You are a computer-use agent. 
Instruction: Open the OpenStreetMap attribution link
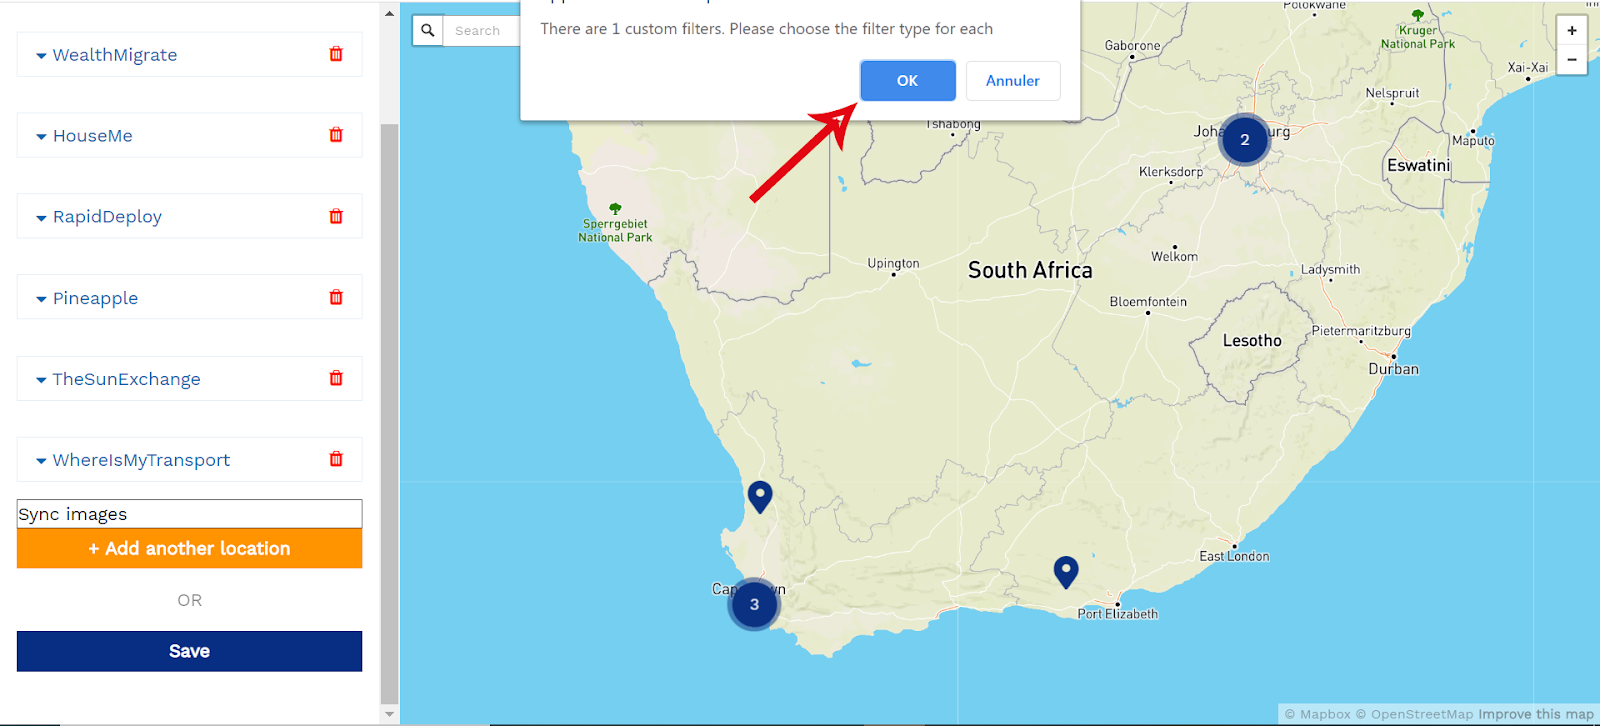(x=1414, y=714)
